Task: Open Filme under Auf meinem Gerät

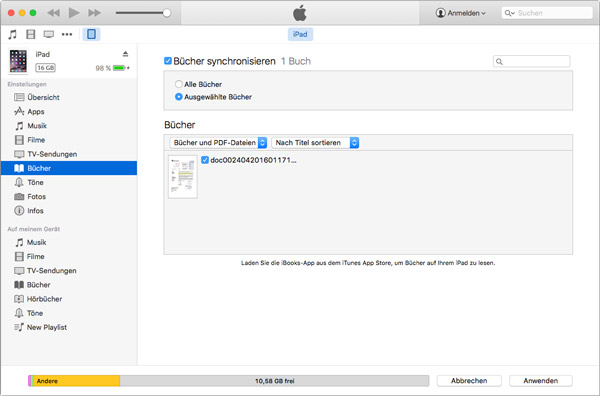Action: pyautogui.click(x=69, y=256)
